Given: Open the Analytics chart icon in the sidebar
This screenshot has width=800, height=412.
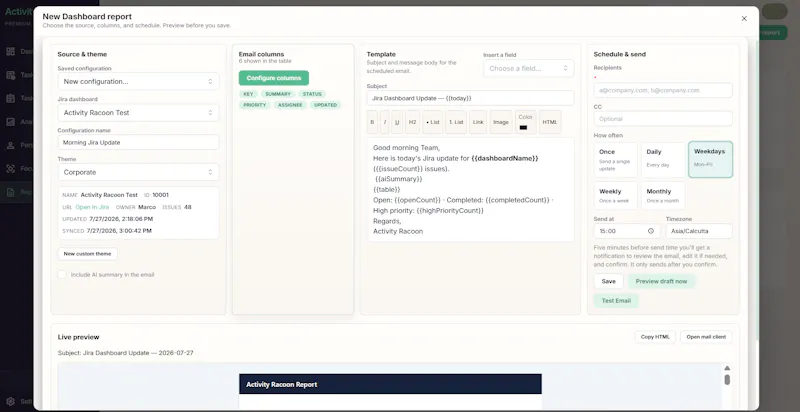Looking at the screenshot, I should click(11, 122).
